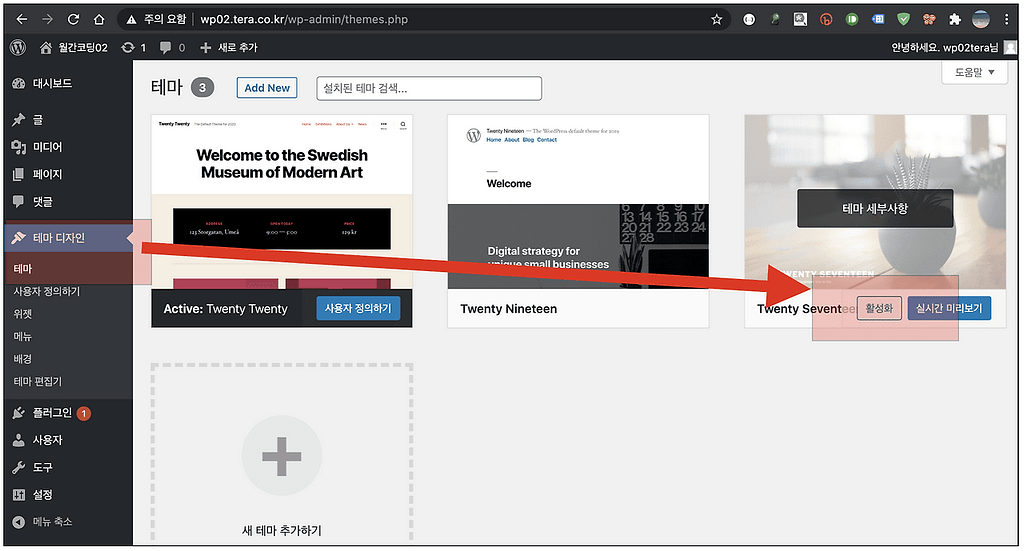Expand the 도움말 help dropdown
This screenshot has height=551, width=1024.
(x=974, y=72)
